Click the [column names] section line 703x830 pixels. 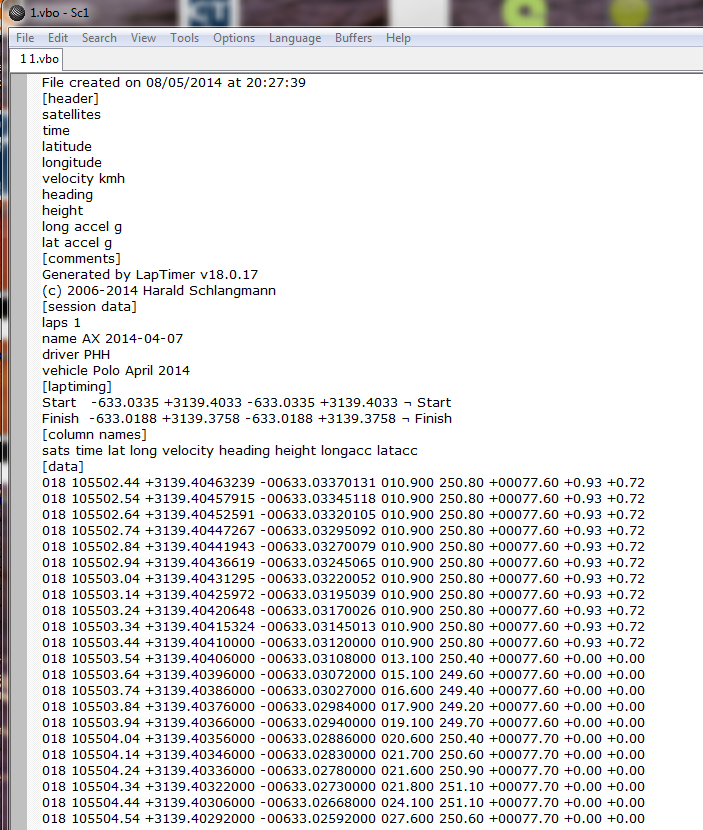click(x=94, y=435)
